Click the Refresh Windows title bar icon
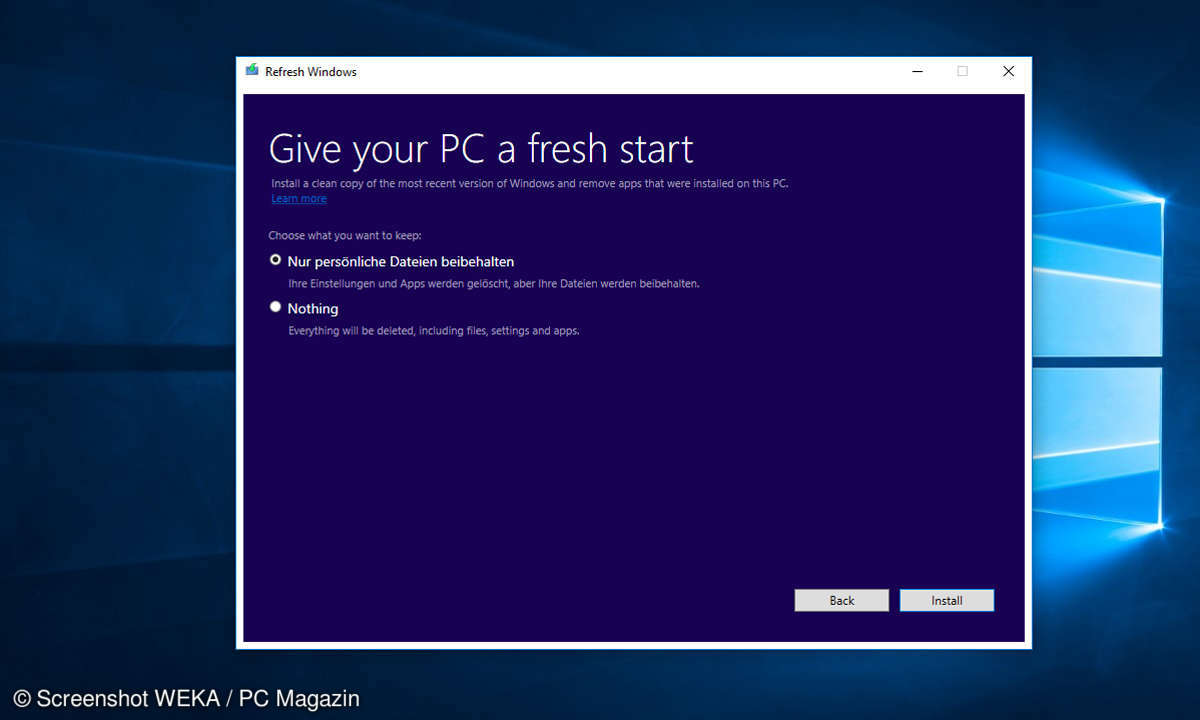1200x720 pixels. (252, 71)
